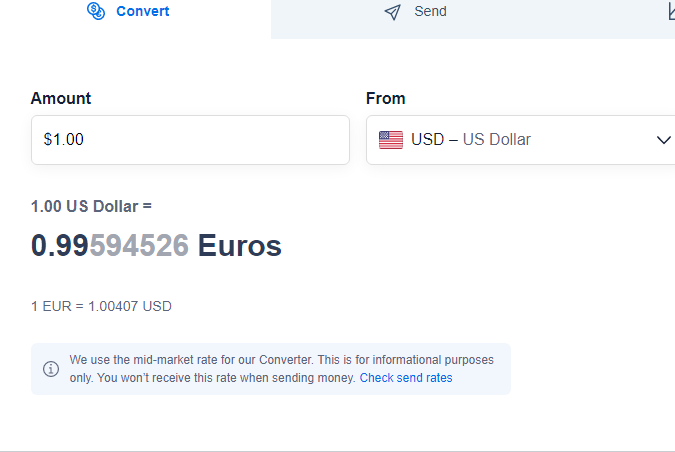Click the 1 EUR = 1.00407 USD rate
This screenshot has height=452, width=675.
coord(102,306)
